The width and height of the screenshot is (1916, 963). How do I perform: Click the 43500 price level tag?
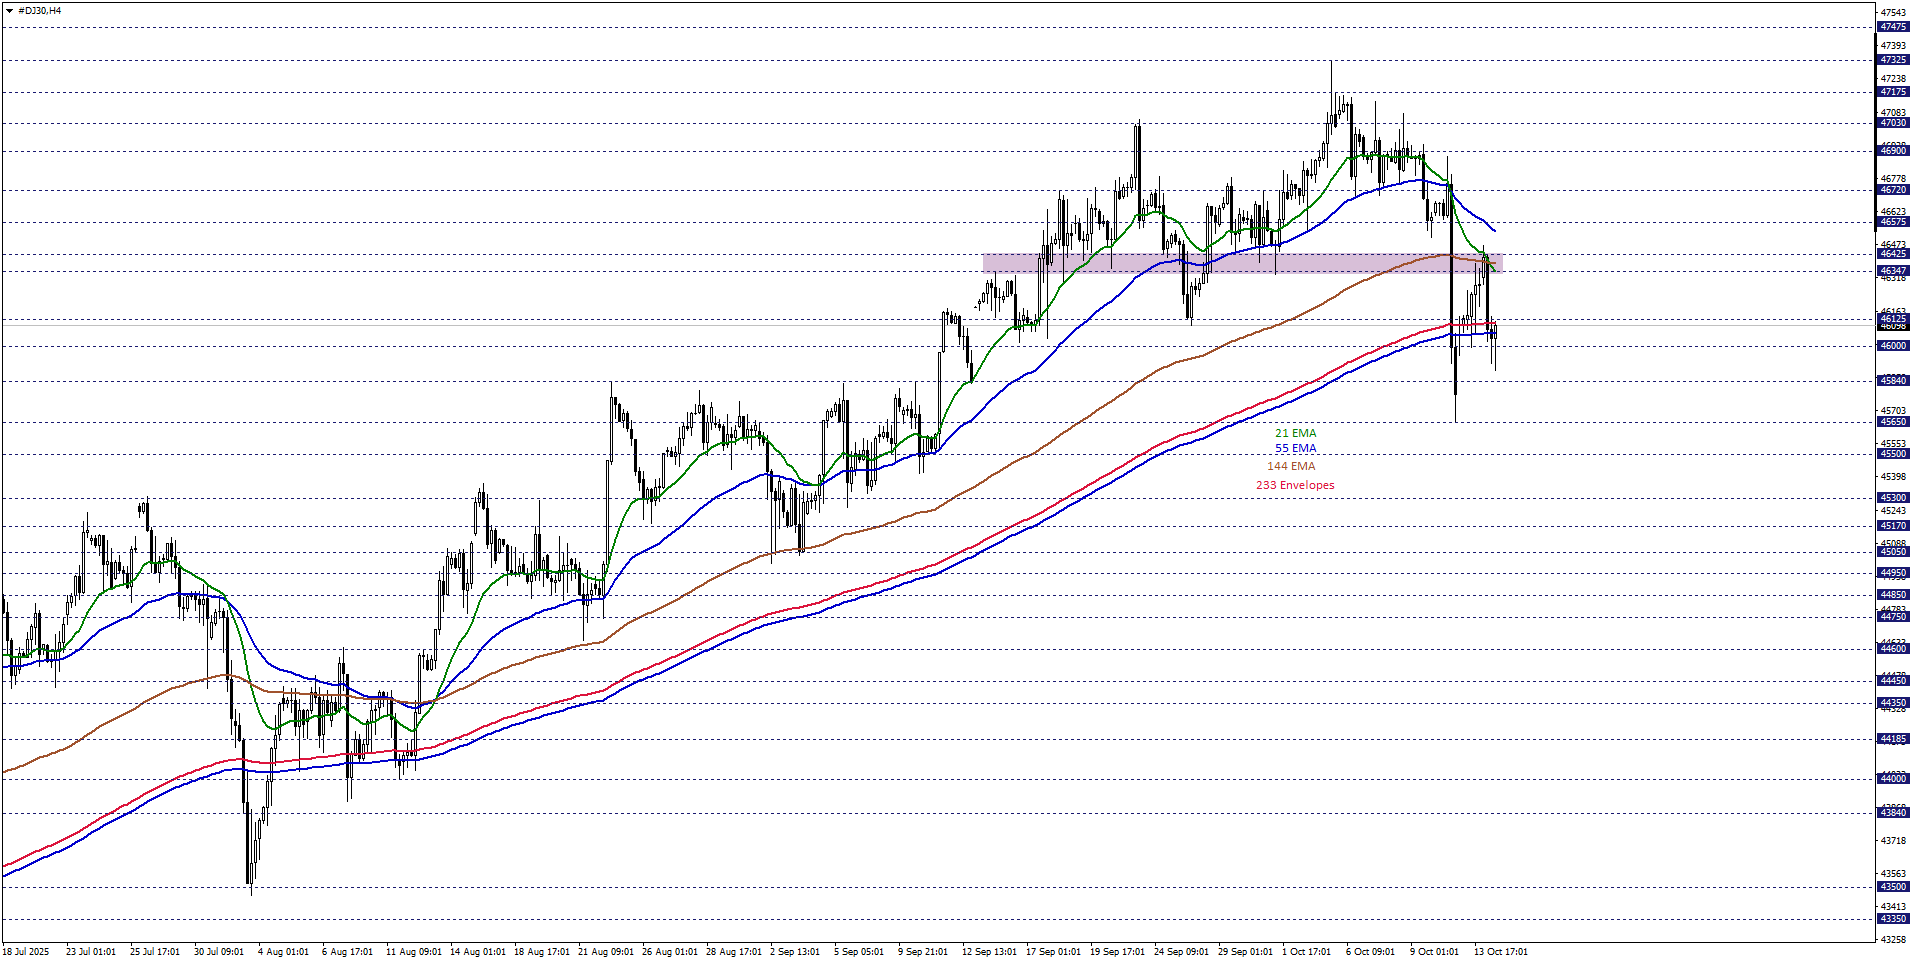(x=1893, y=887)
